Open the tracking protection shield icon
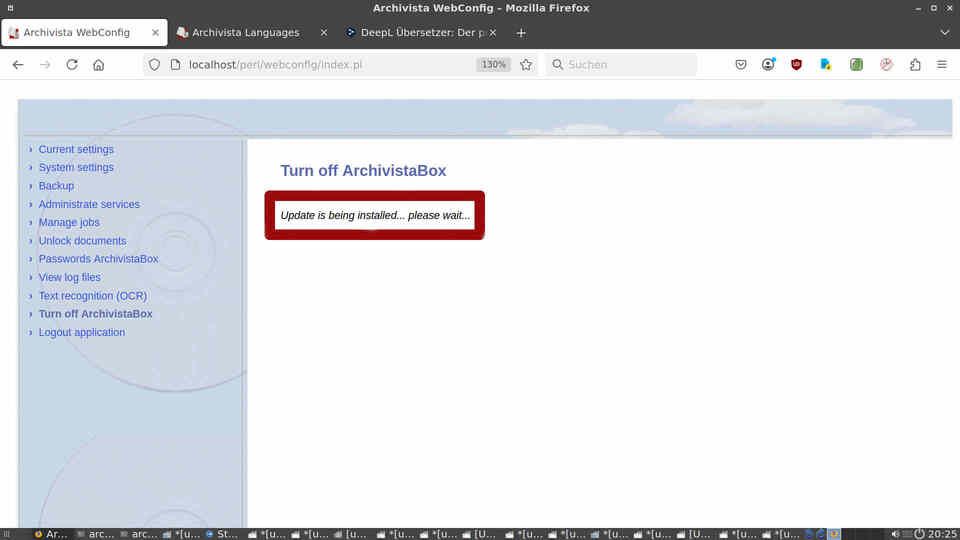This screenshot has width=960, height=540. pyautogui.click(x=154, y=64)
